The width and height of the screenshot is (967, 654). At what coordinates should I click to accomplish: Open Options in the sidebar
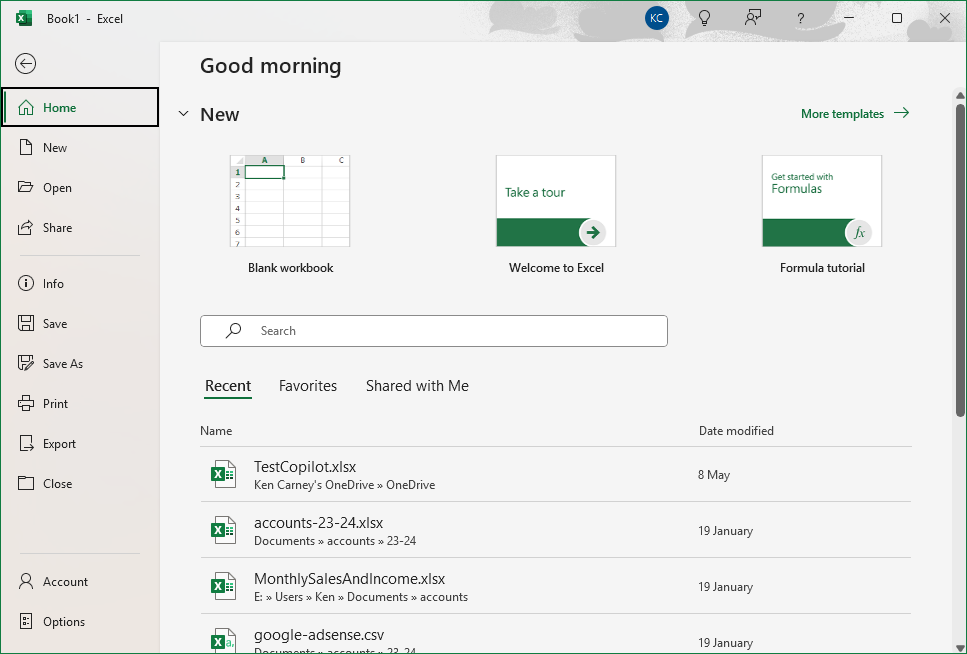pos(64,622)
